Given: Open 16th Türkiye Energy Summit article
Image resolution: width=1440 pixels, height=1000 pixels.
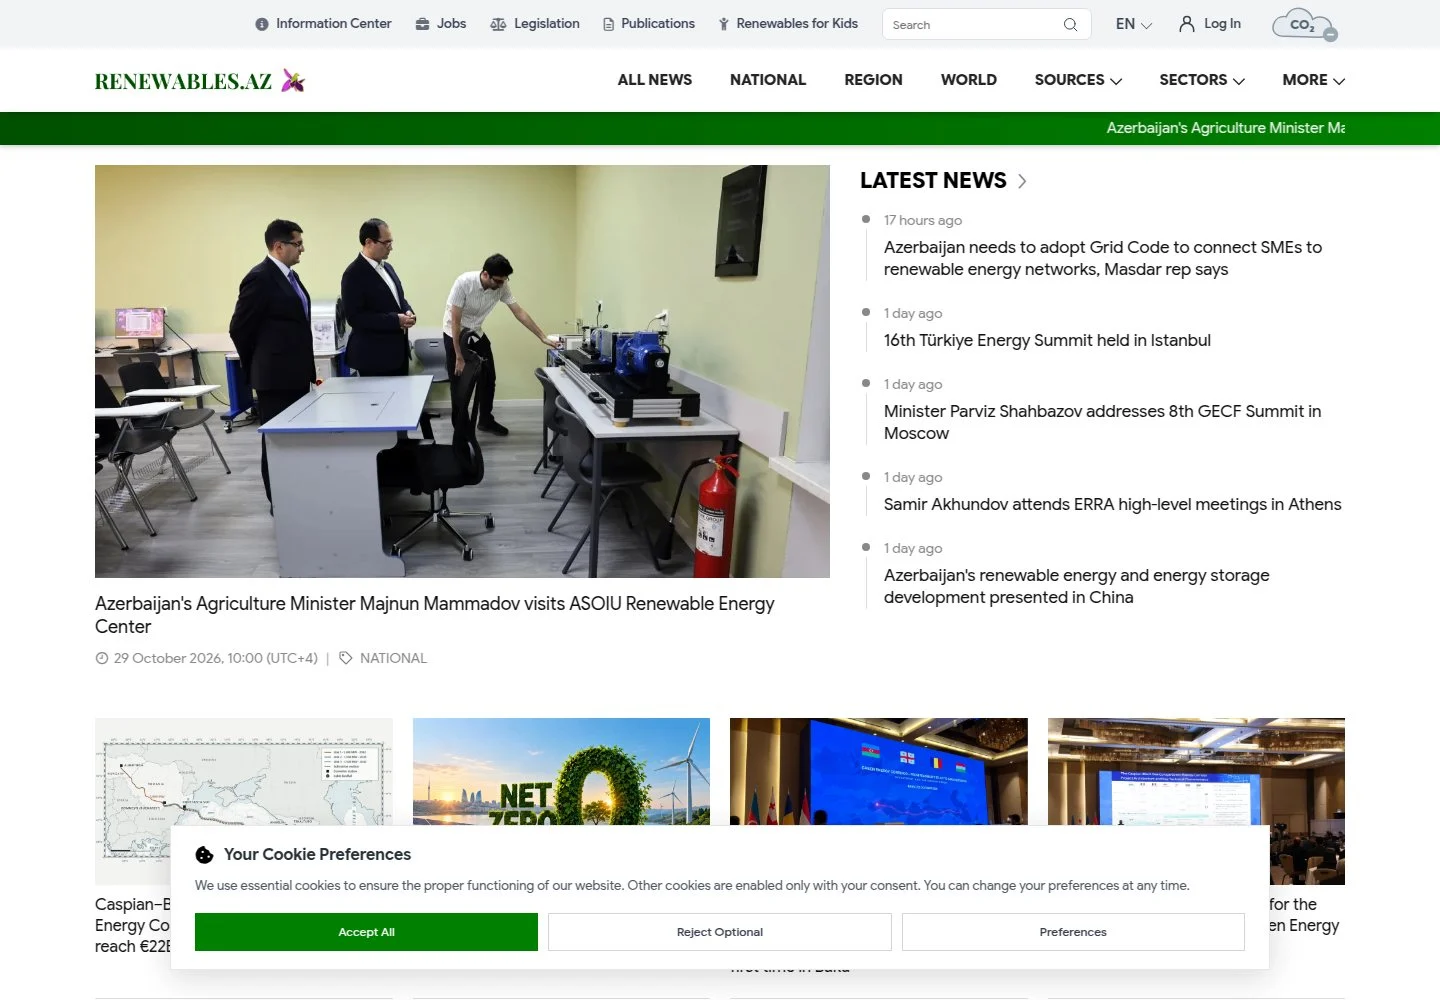Looking at the screenshot, I should coord(1047,340).
